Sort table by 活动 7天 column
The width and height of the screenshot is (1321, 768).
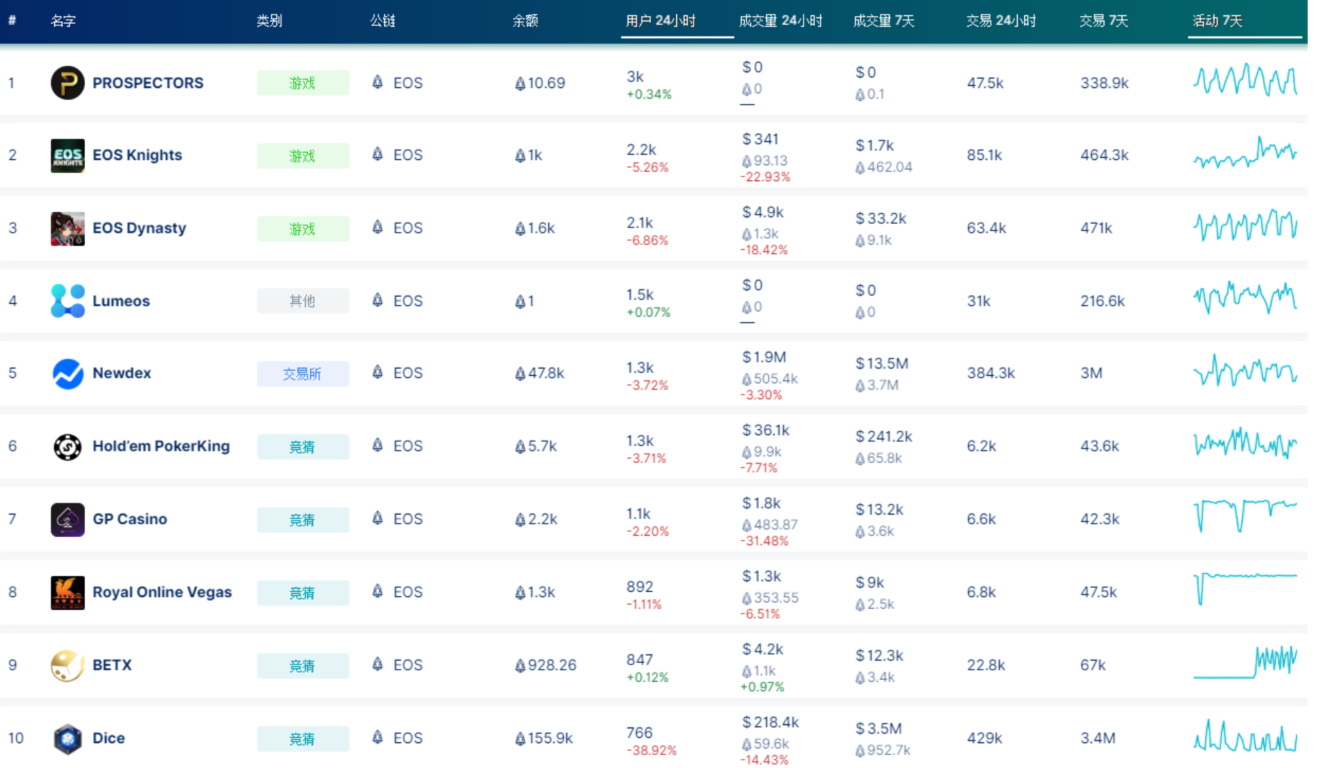[1218, 20]
